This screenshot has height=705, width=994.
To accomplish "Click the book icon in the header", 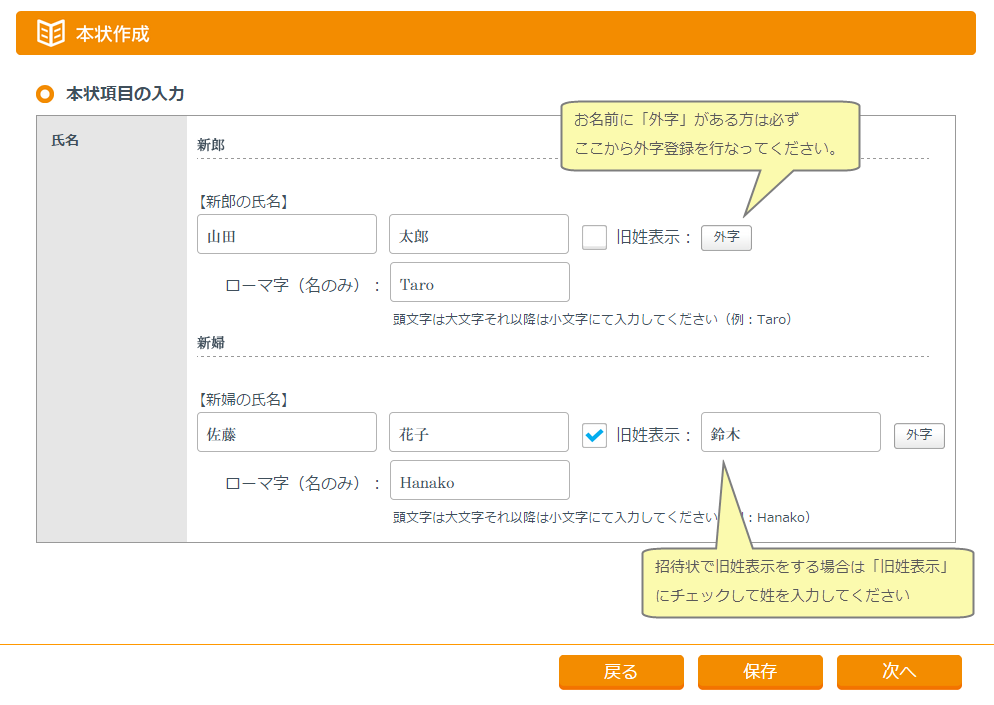I will tap(51, 33).
